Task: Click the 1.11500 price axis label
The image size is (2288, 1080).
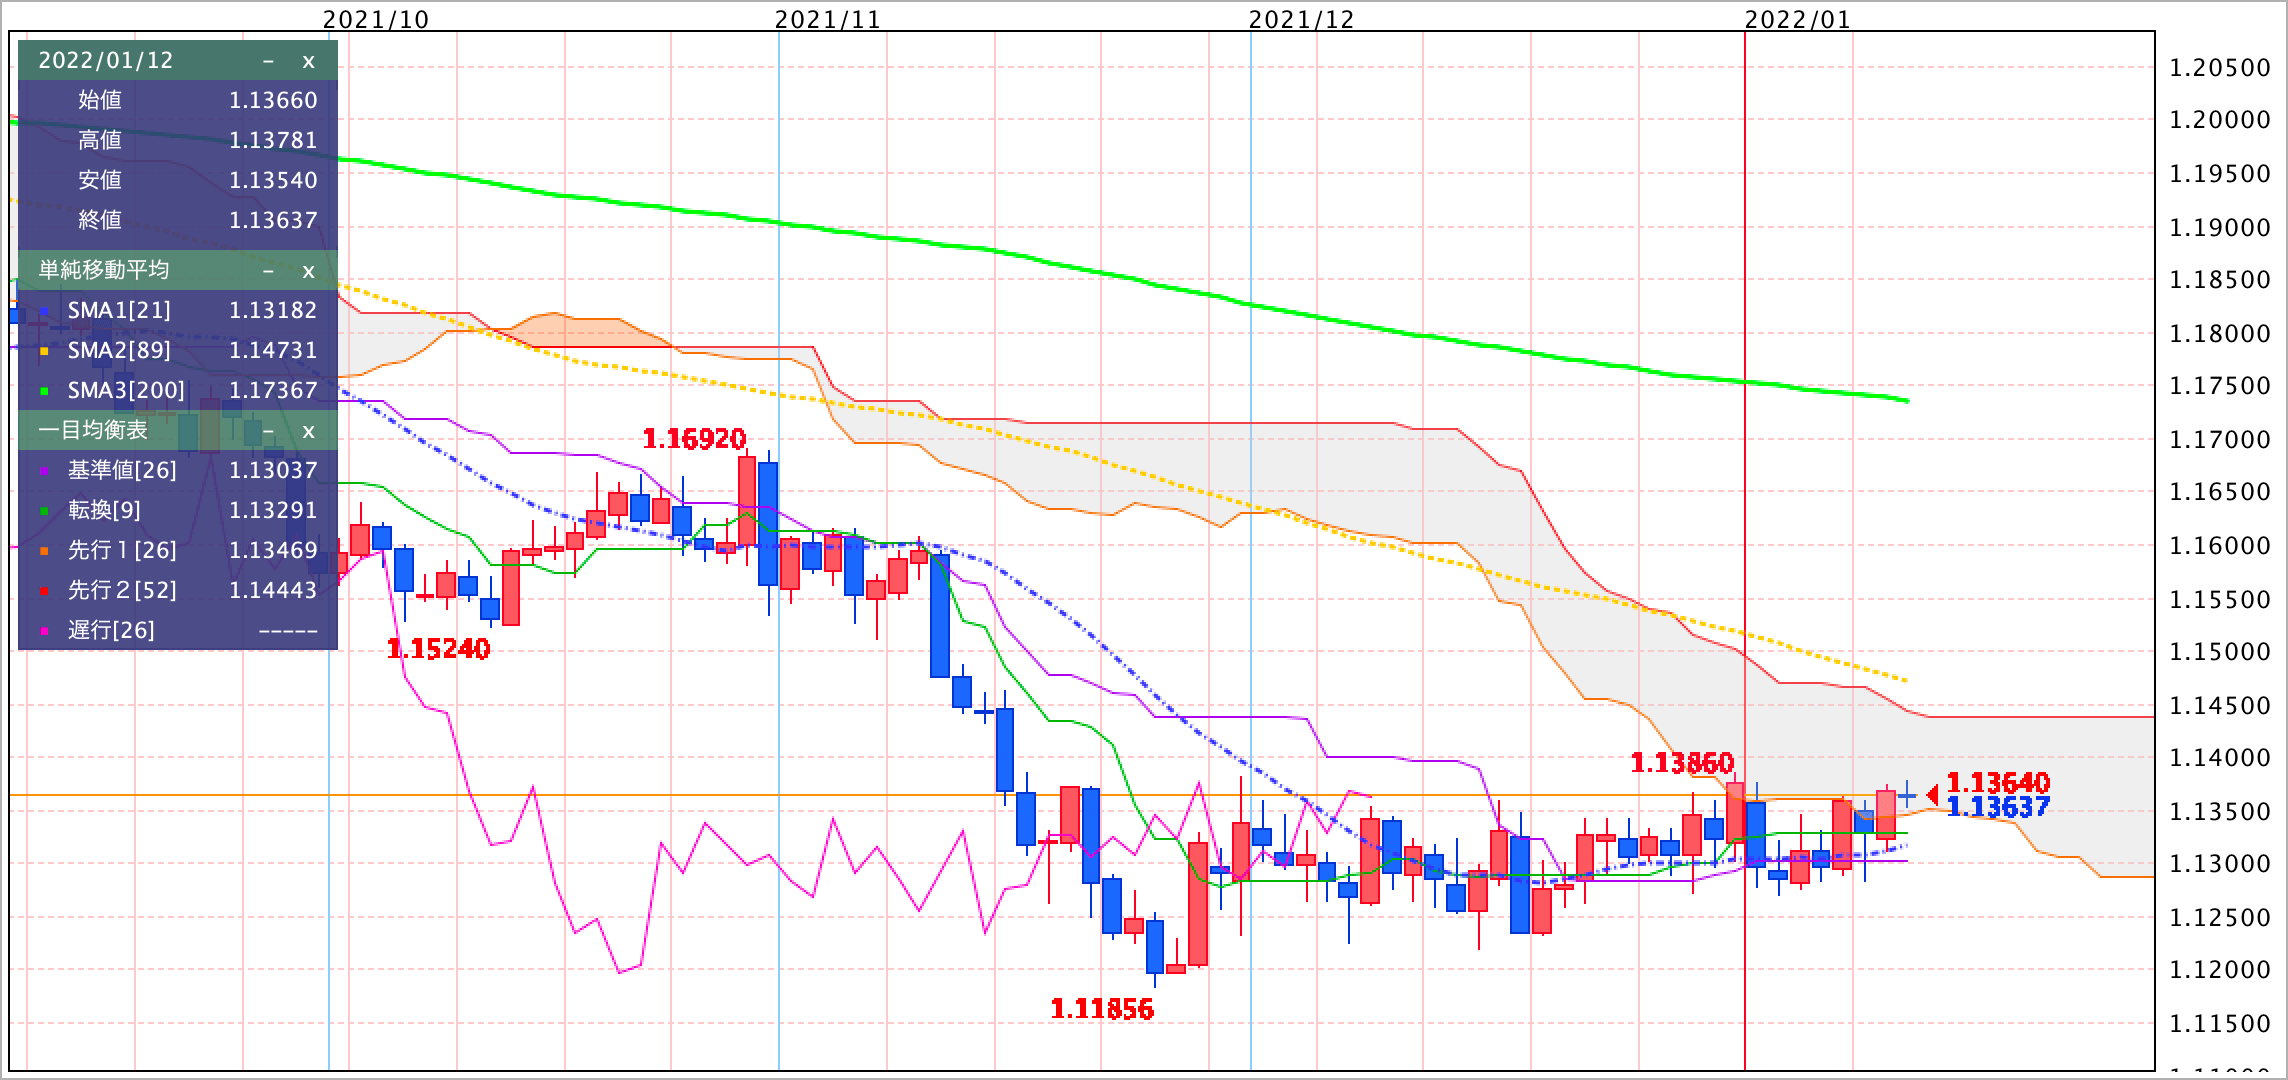Action: tap(2218, 1024)
